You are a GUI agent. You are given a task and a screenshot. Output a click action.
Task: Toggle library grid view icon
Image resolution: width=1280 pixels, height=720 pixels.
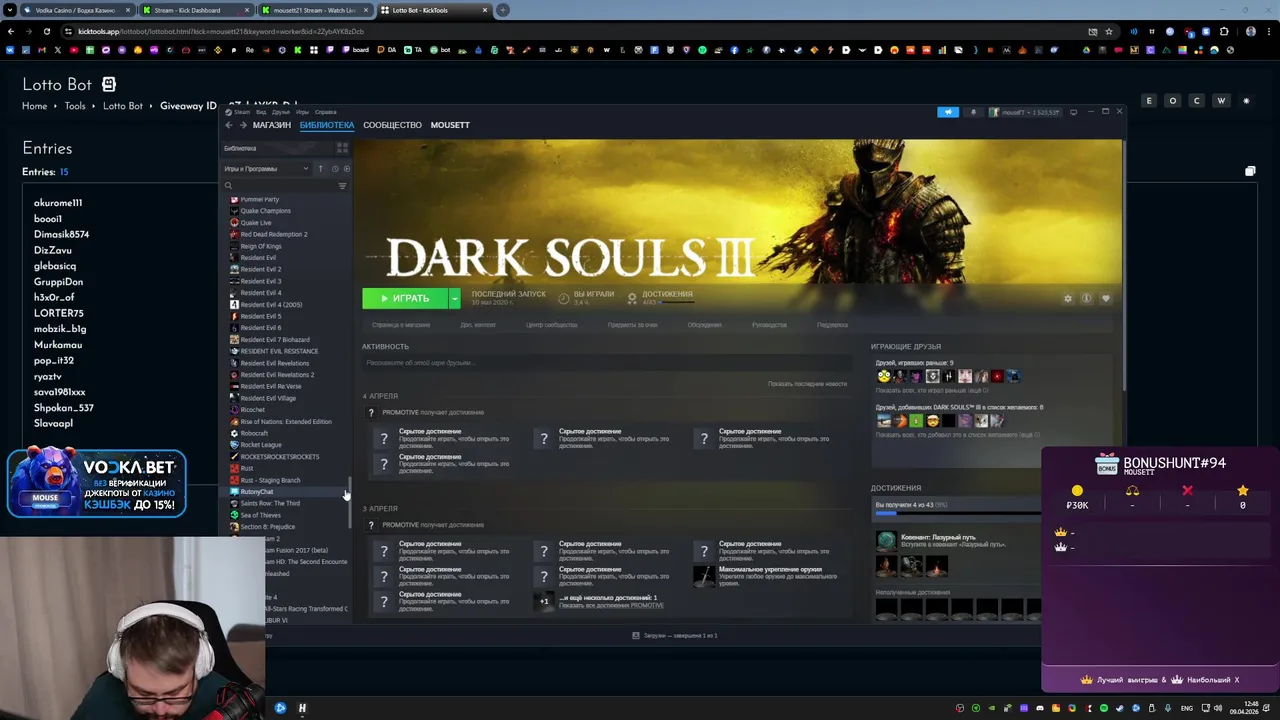(342, 148)
